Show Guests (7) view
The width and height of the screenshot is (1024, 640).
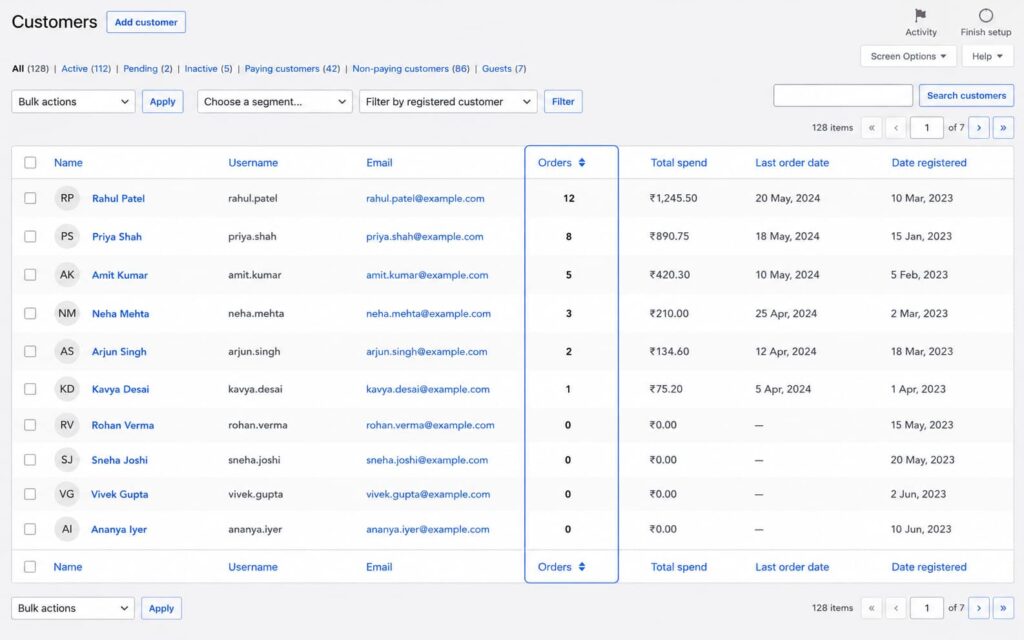(504, 69)
